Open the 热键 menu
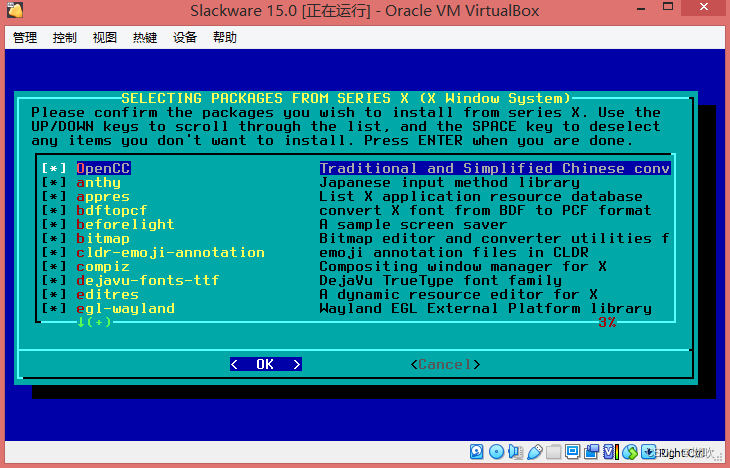The image size is (730, 468). tap(144, 37)
